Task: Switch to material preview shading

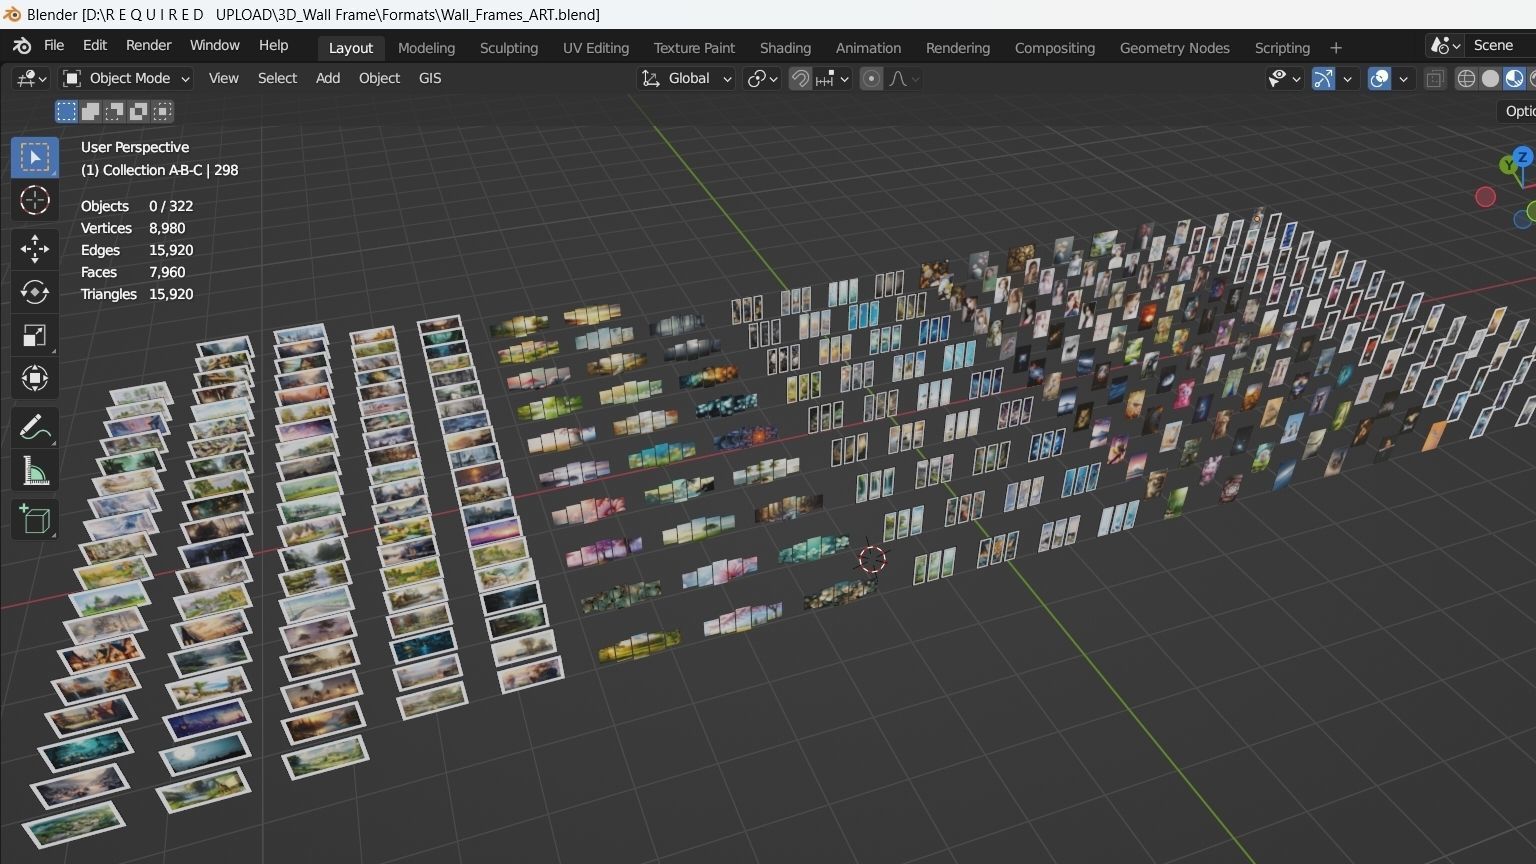Action: coord(1514,79)
